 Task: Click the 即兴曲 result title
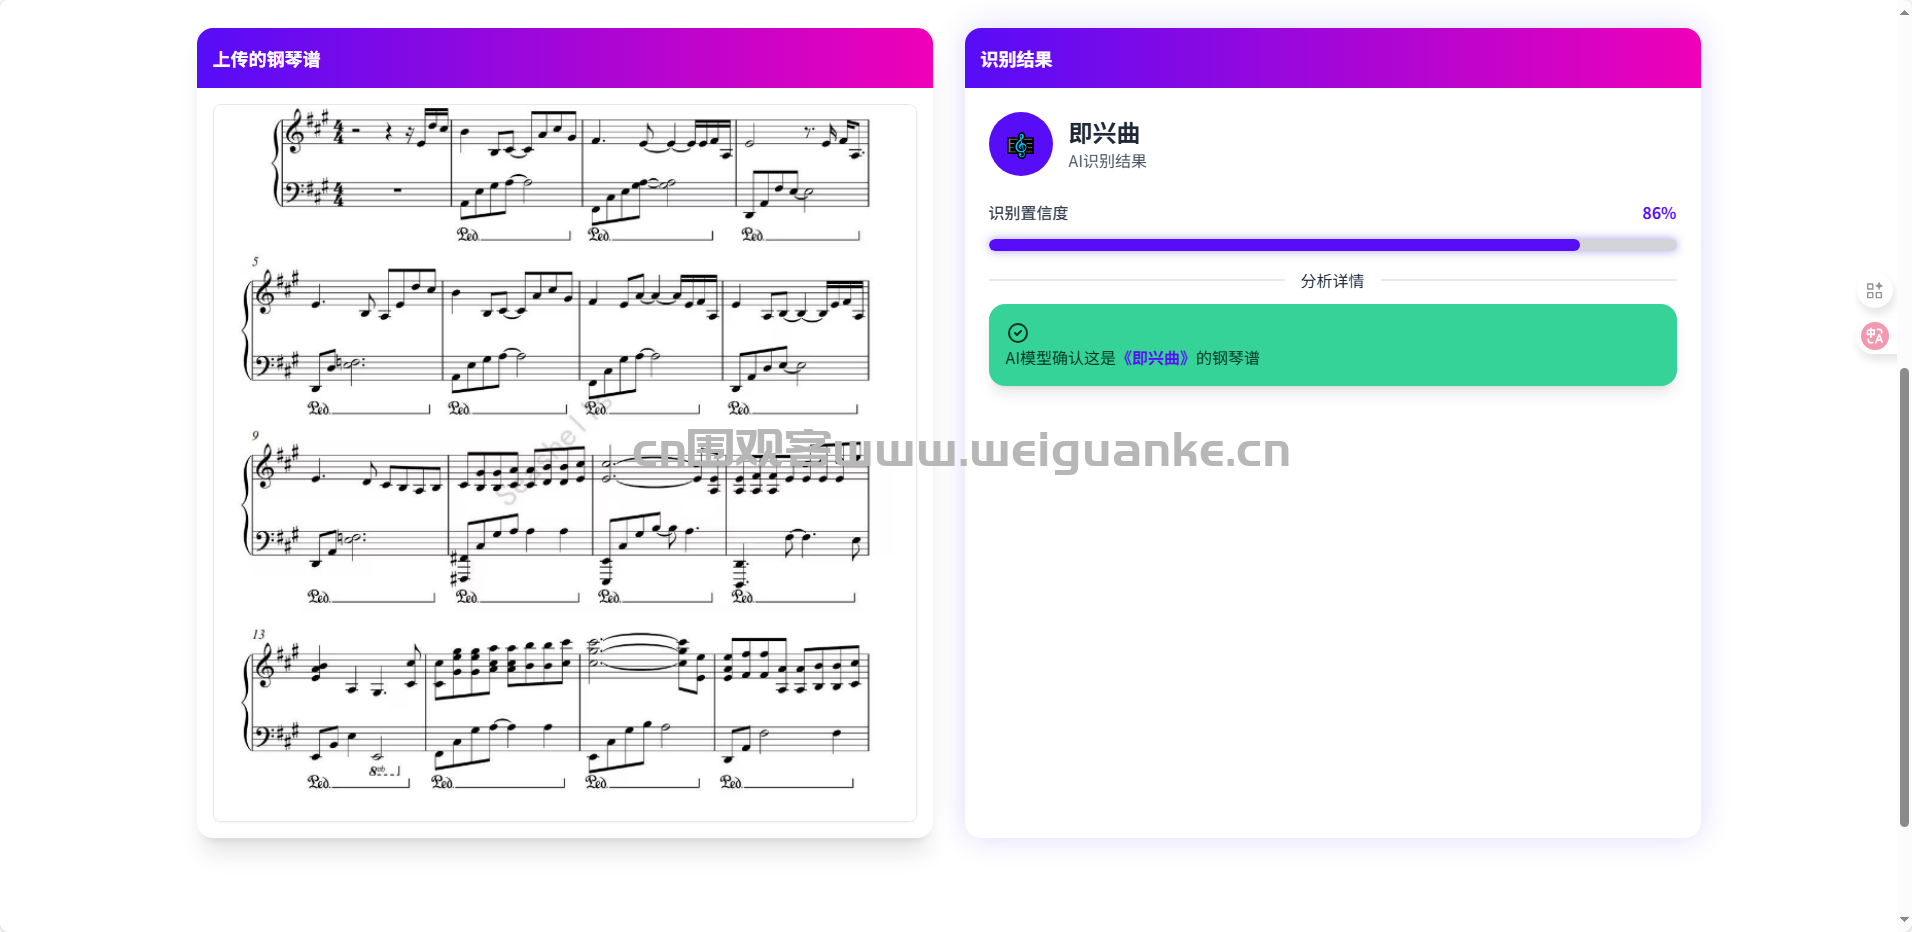pos(1104,133)
